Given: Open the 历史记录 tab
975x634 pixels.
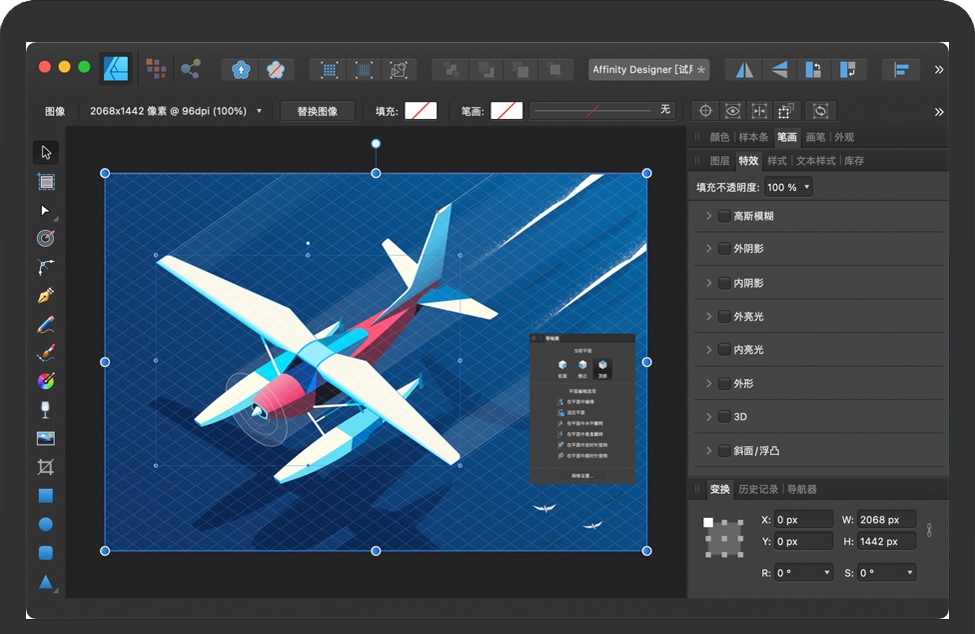Looking at the screenshot, I should 757,490.
